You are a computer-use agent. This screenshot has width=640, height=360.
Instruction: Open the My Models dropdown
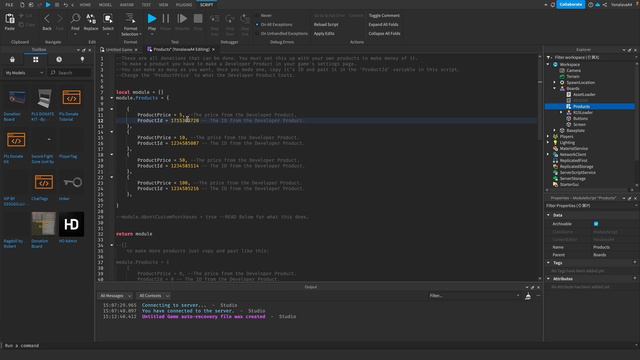point(24,73)
